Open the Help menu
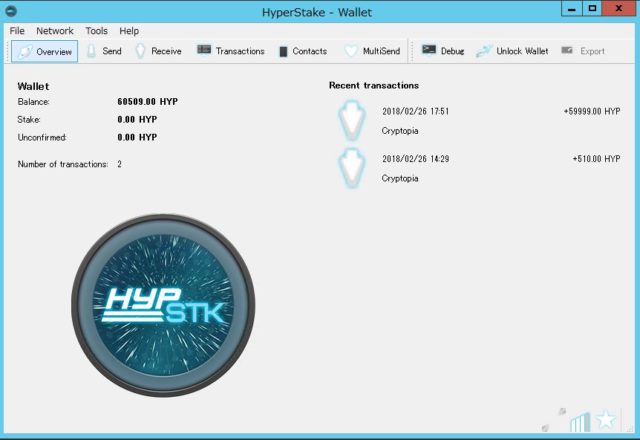This screenshot has width=640, height=440. [129, 31]
